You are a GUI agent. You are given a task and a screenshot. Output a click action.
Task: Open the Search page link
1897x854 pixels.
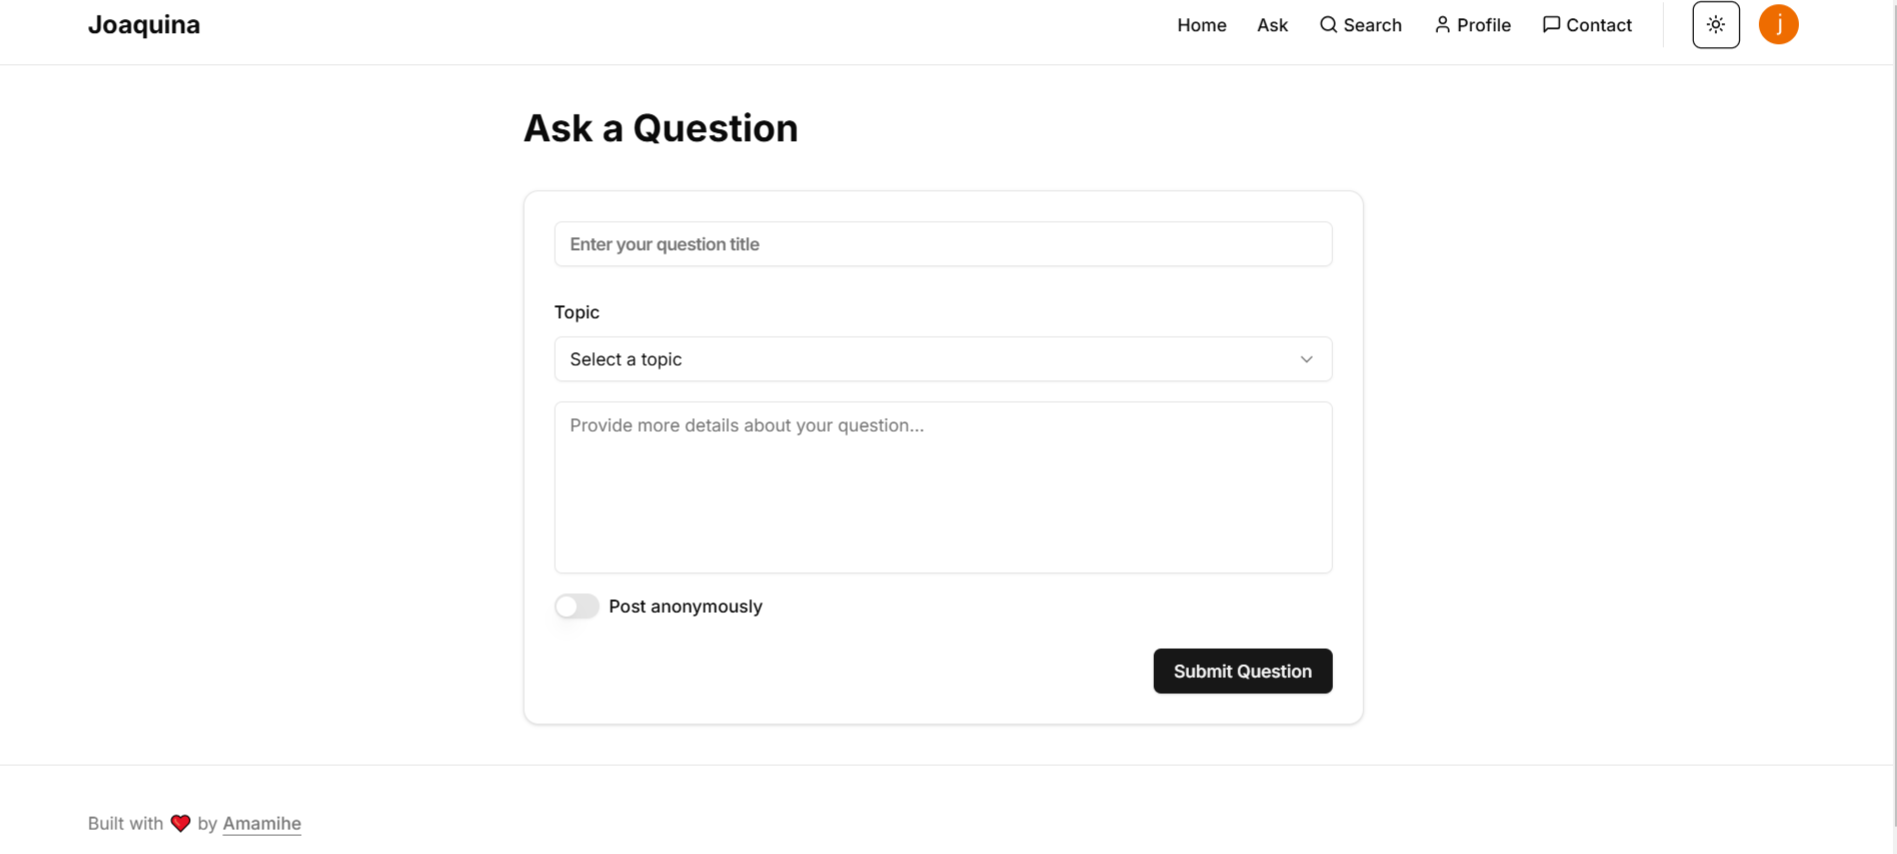tap(1360, 25)
